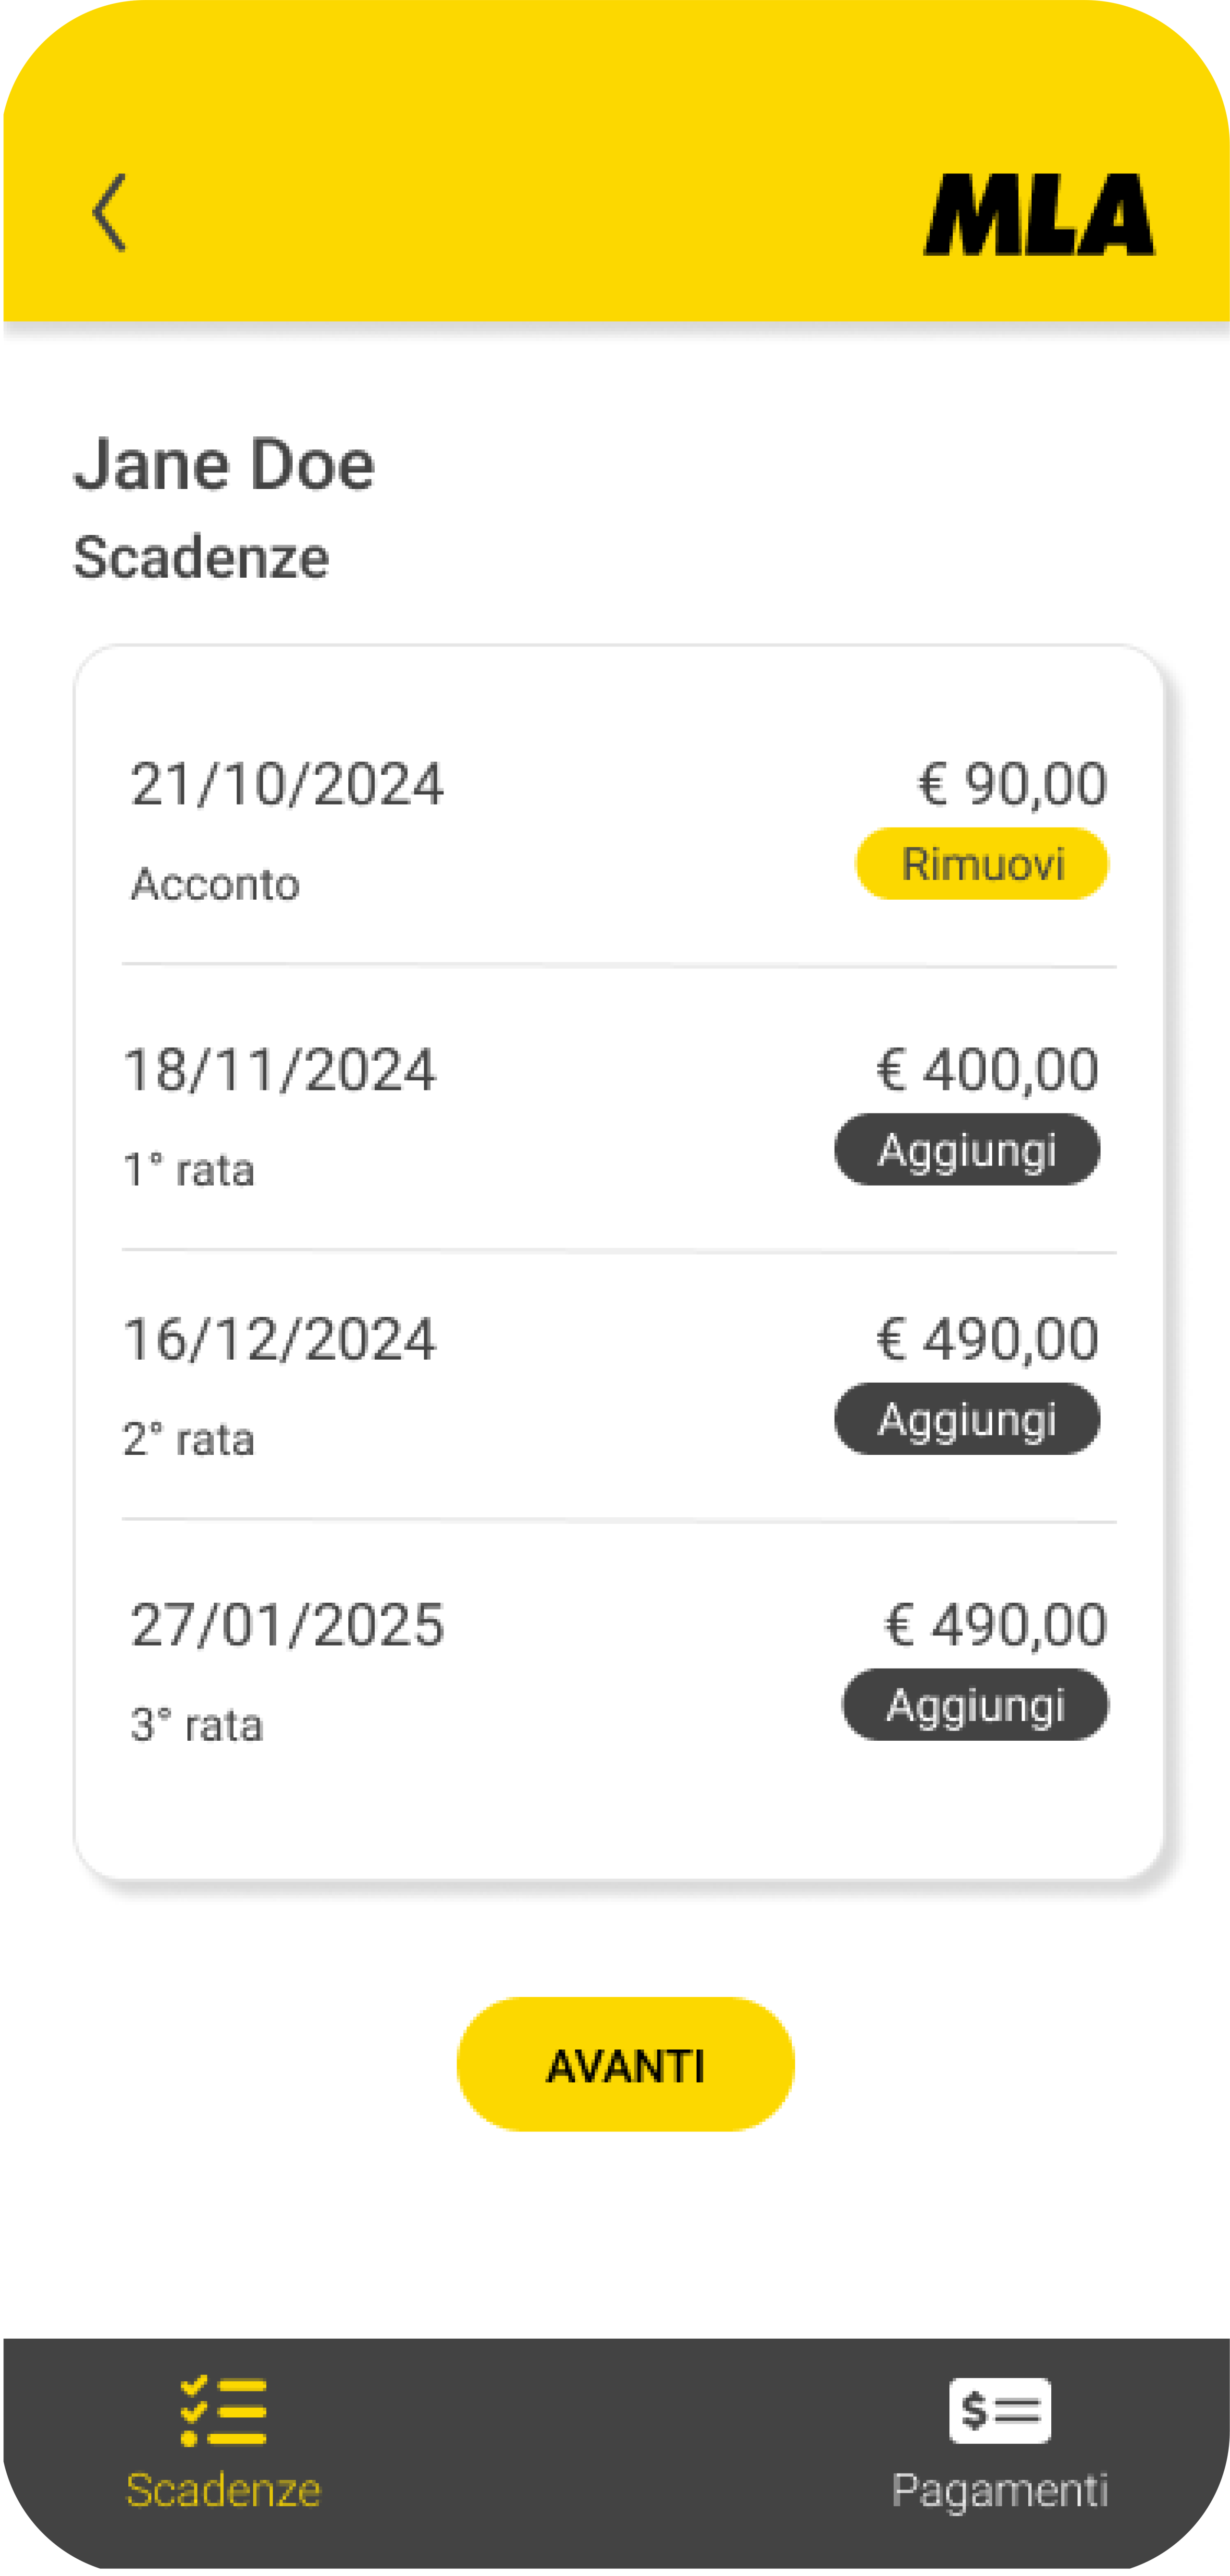Add the 3° rata with Aggiungi
Screen dimensions: 1230x2576
click(975, 1705)
